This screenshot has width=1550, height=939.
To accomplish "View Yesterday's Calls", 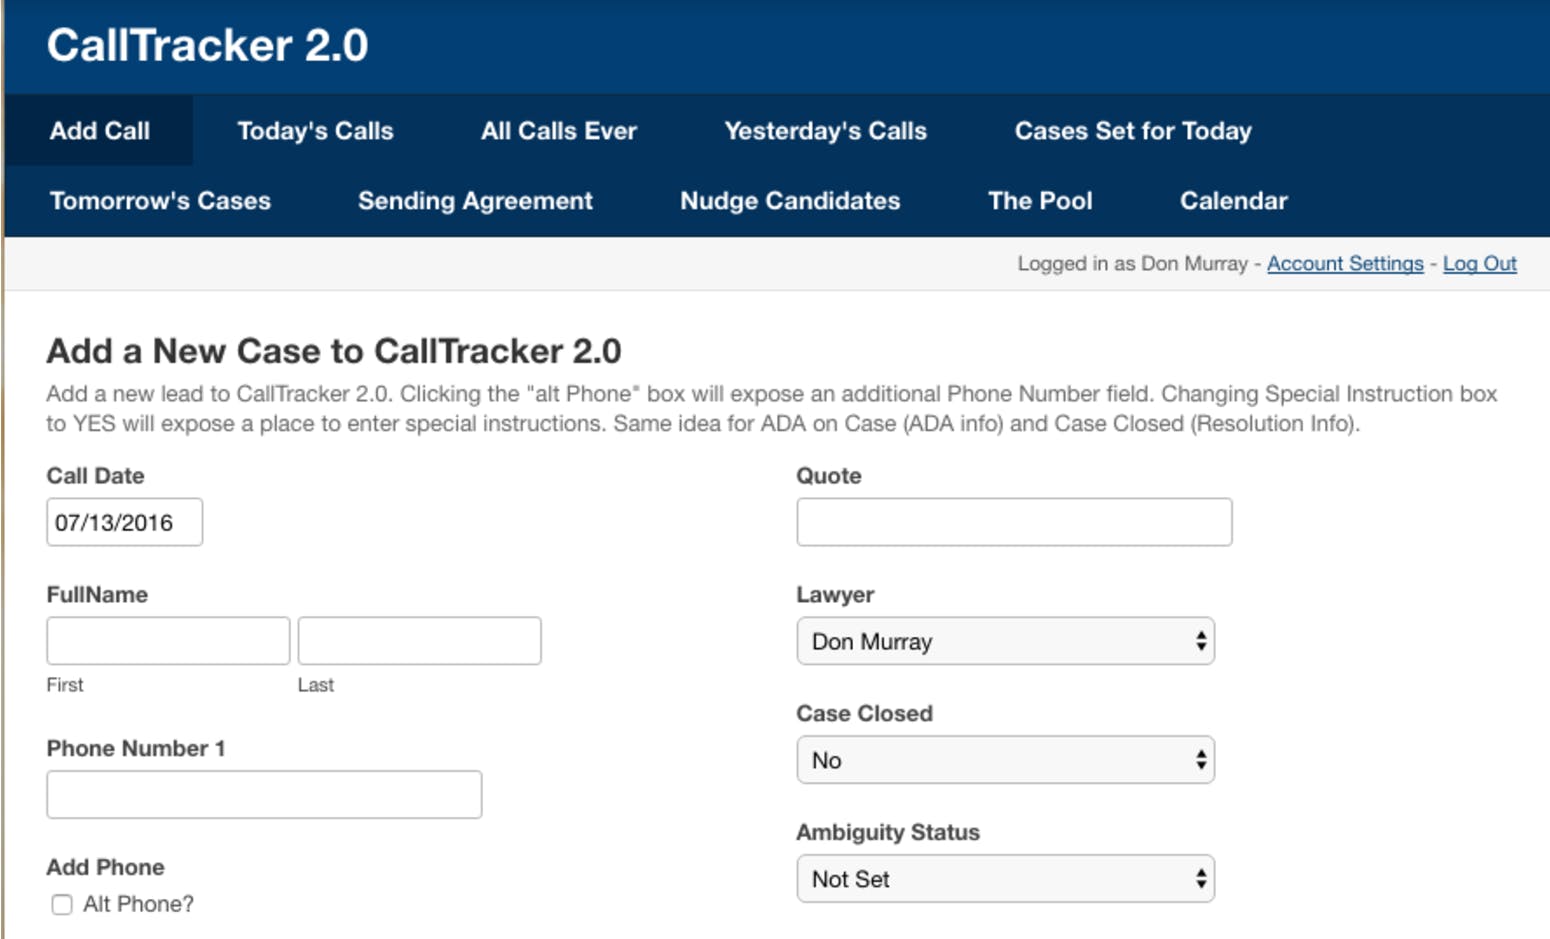I will [825, 130].
